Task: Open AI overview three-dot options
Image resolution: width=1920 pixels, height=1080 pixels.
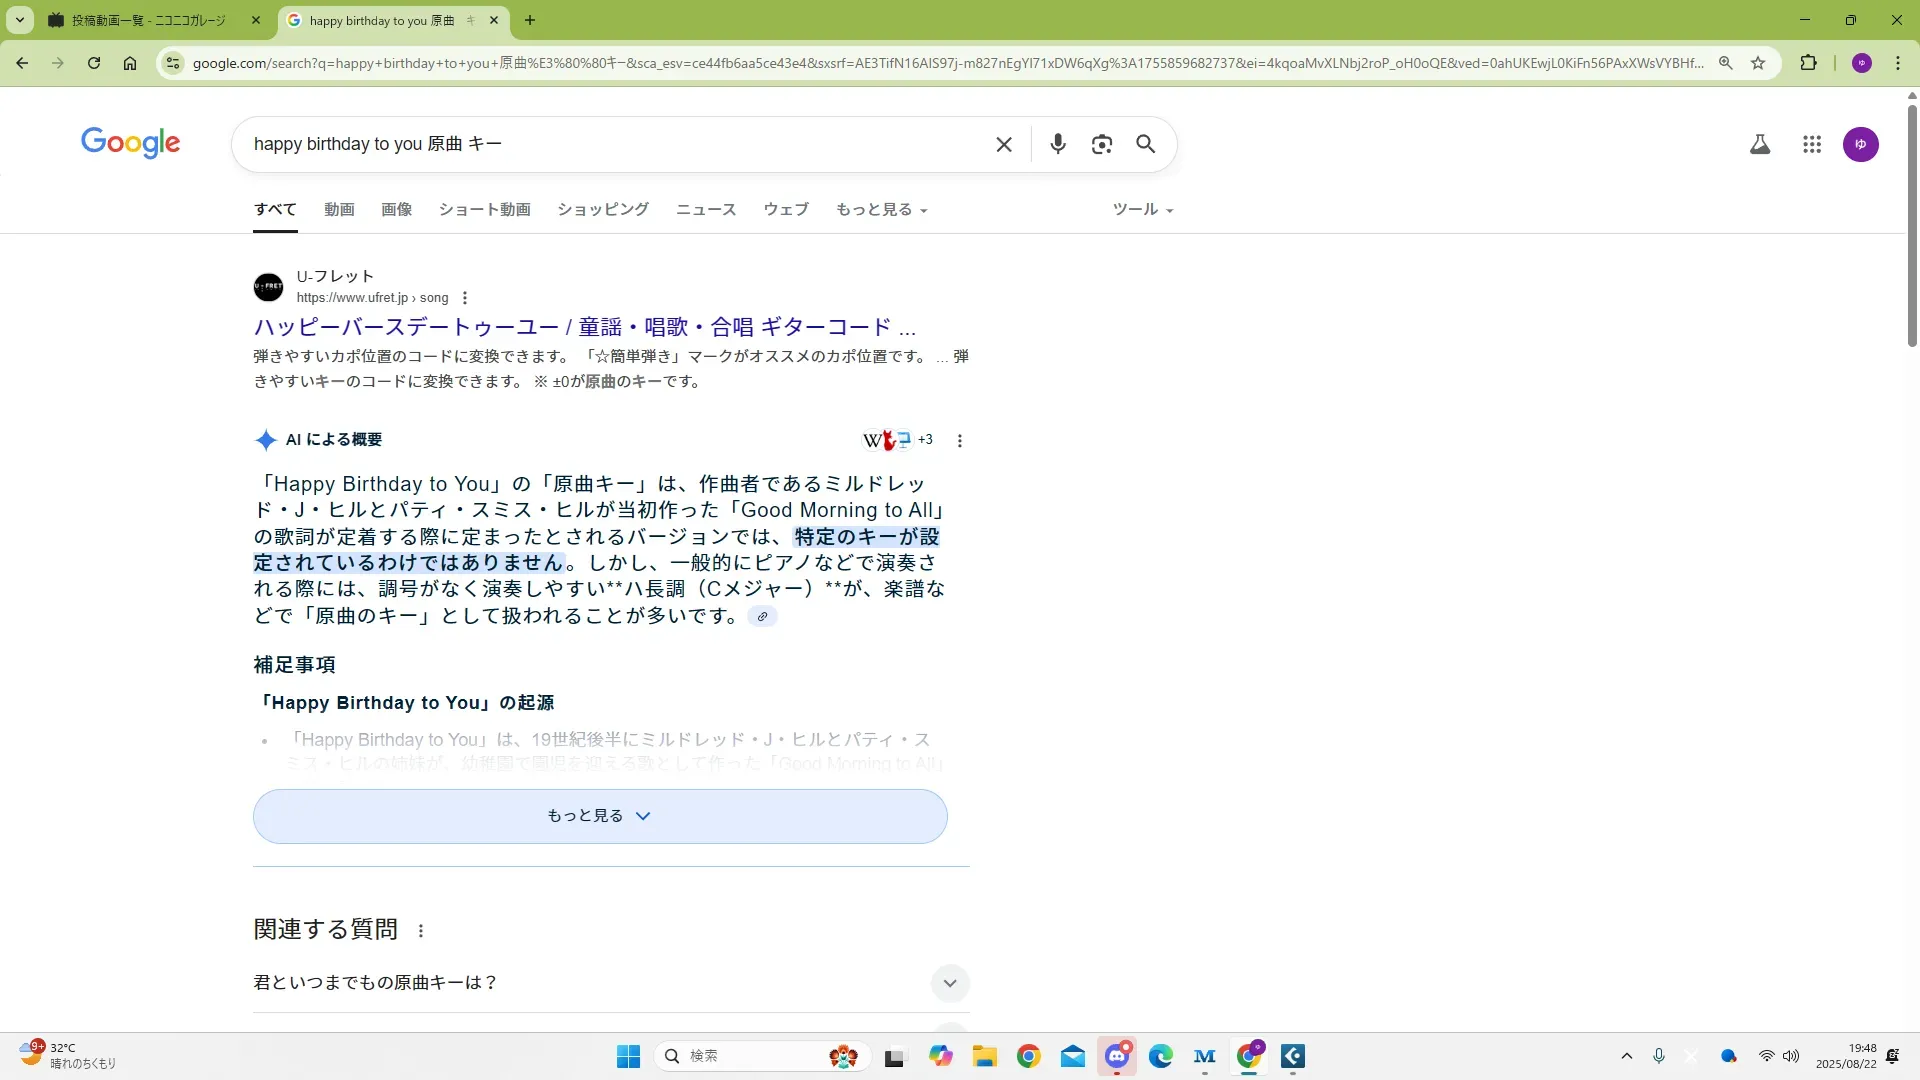Action: point(959,440)
